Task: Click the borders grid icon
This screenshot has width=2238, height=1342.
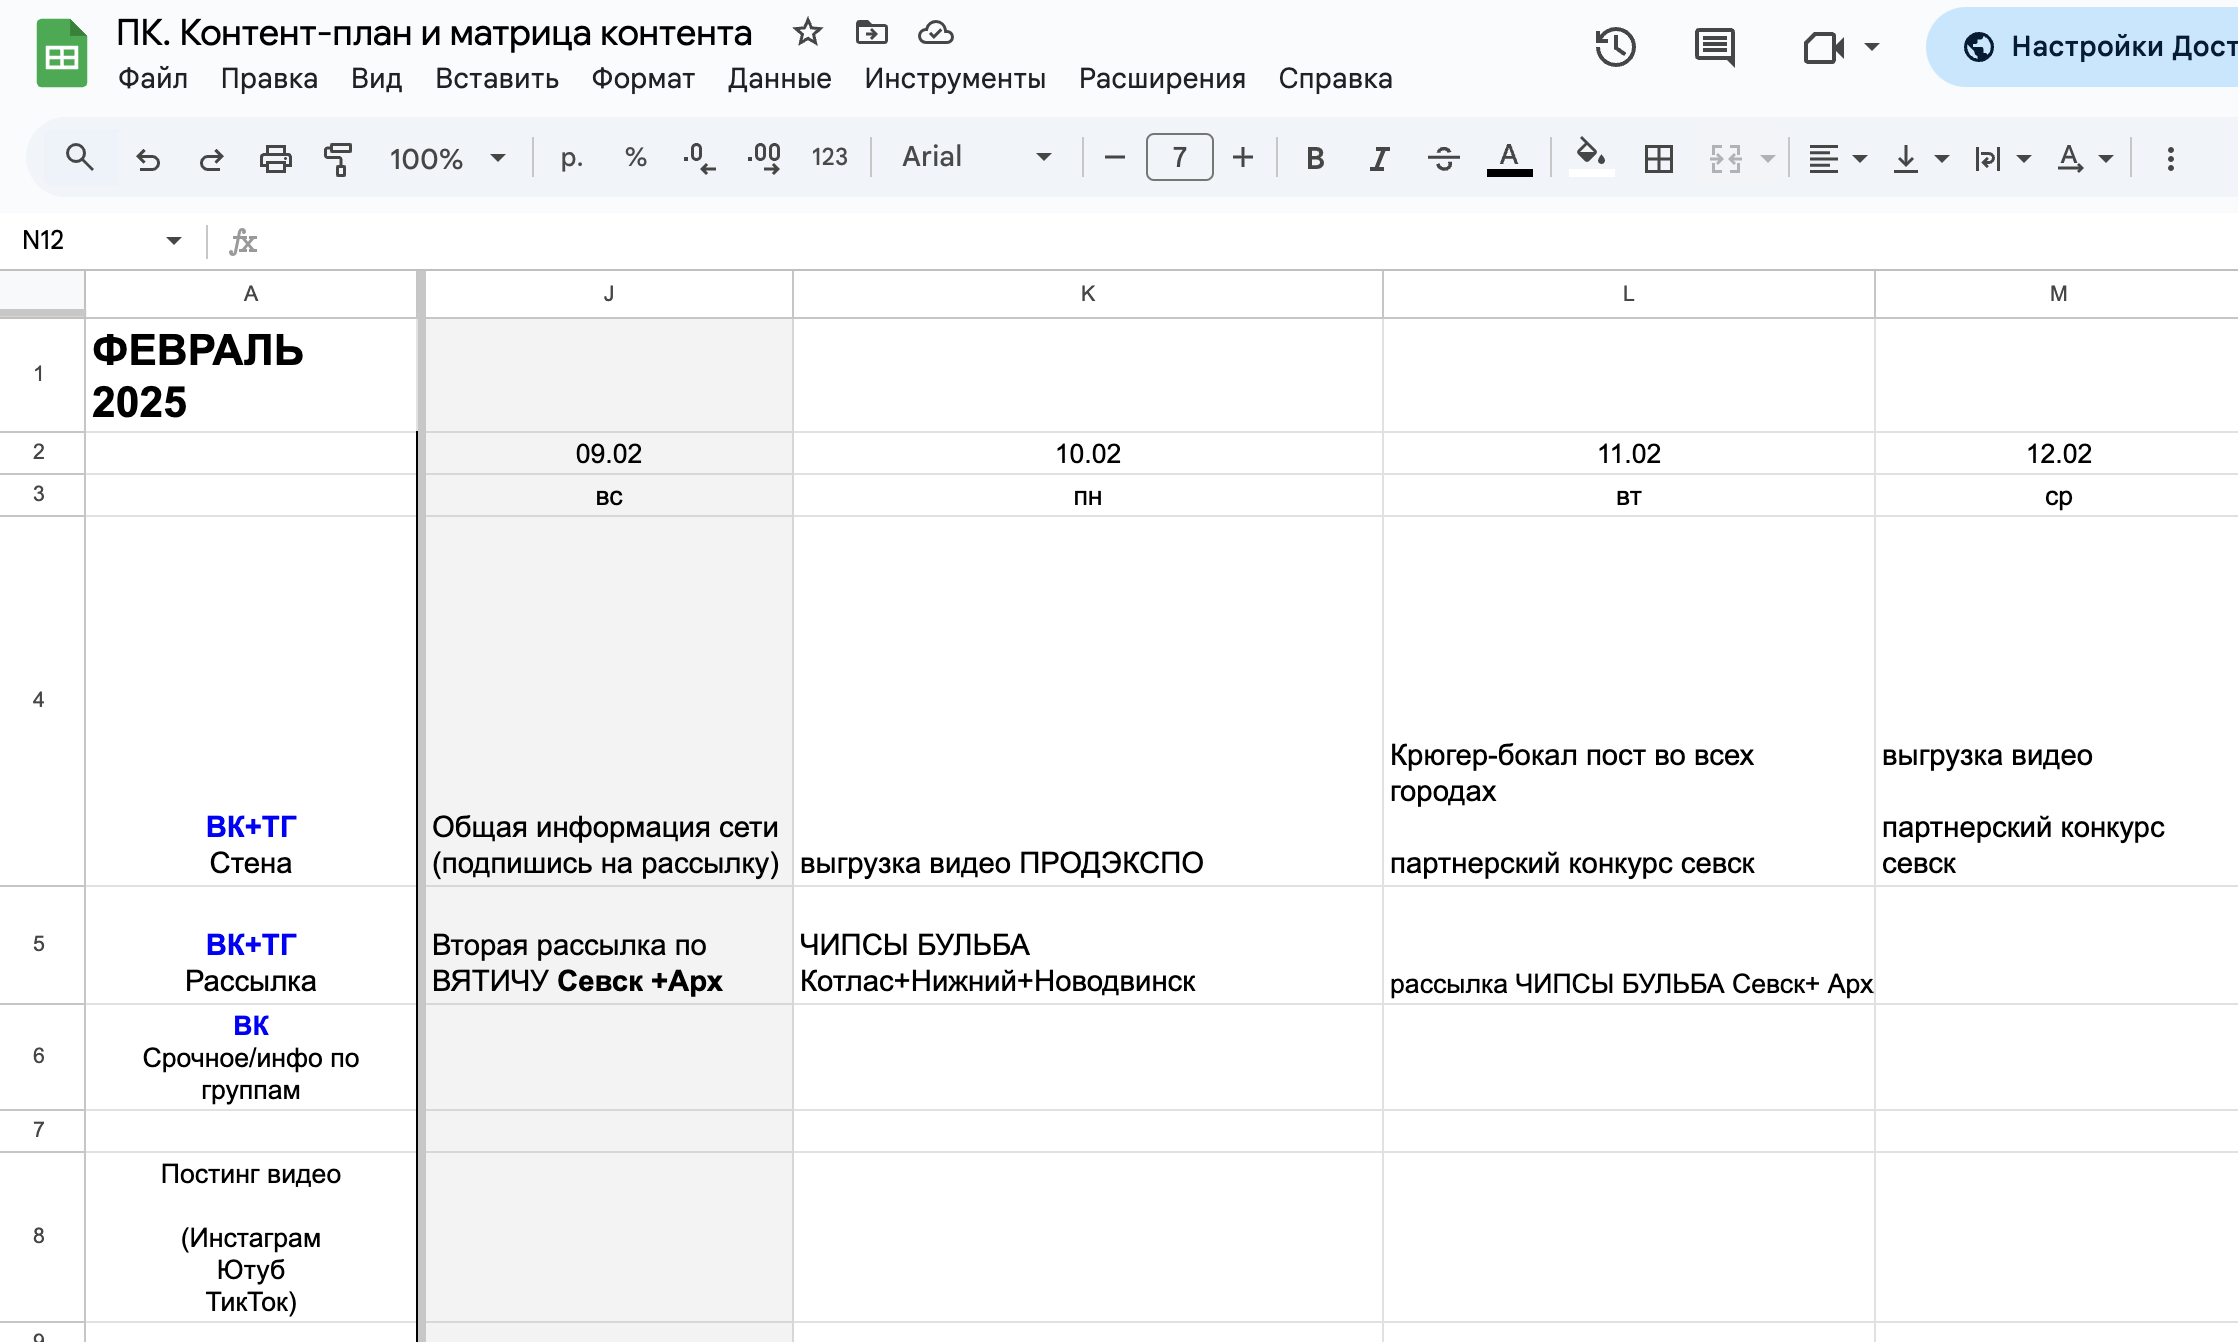Action: click(1658, 158)
